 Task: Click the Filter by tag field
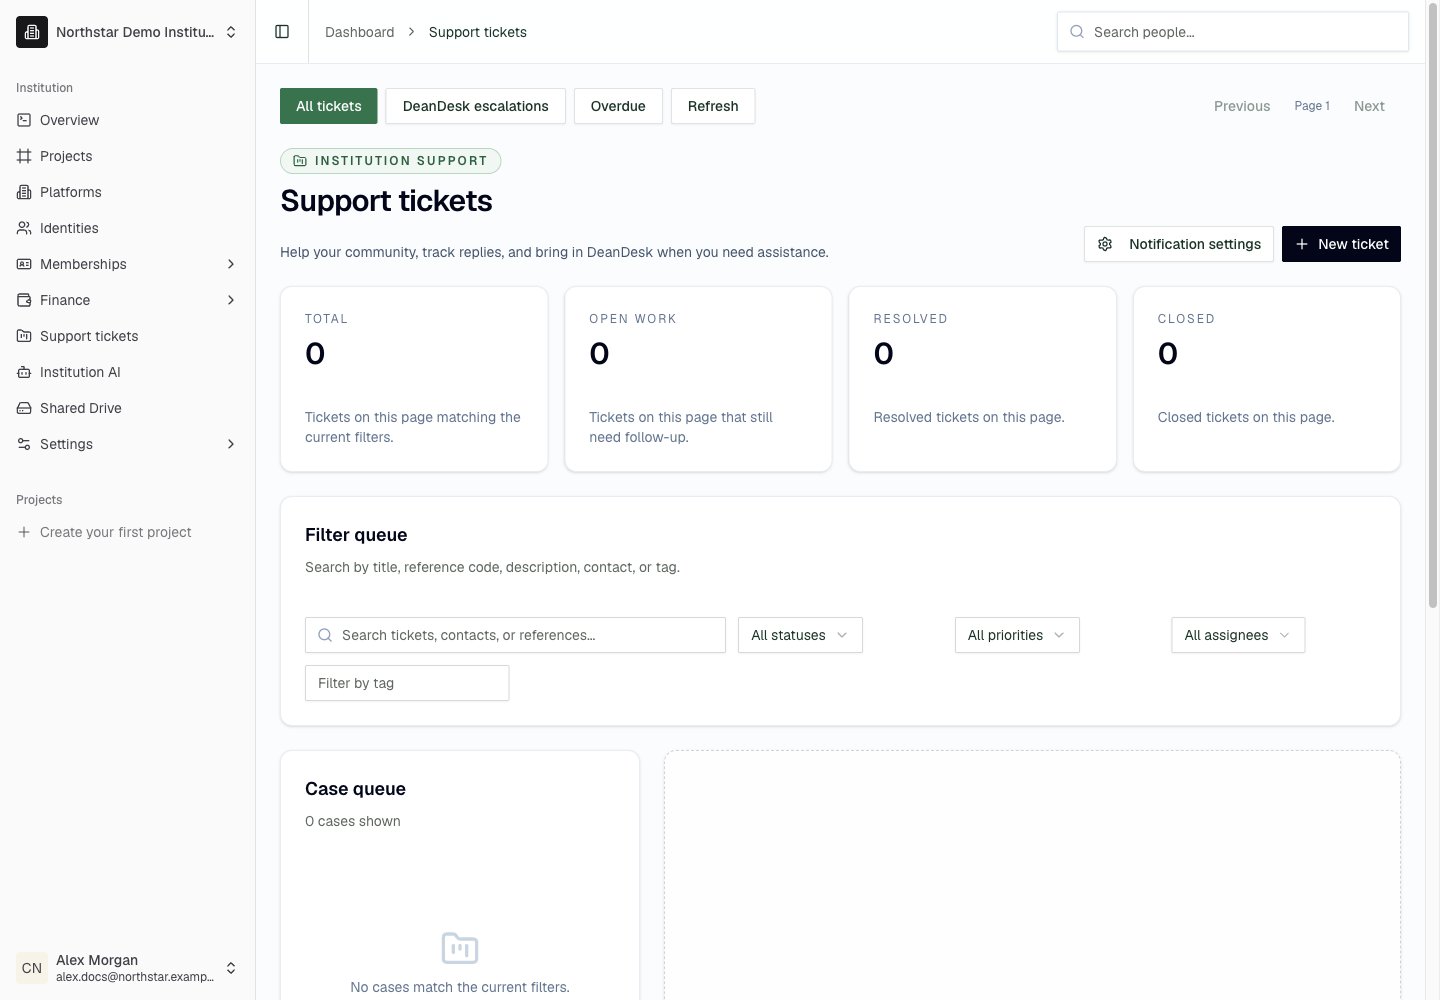coord(407,683)
